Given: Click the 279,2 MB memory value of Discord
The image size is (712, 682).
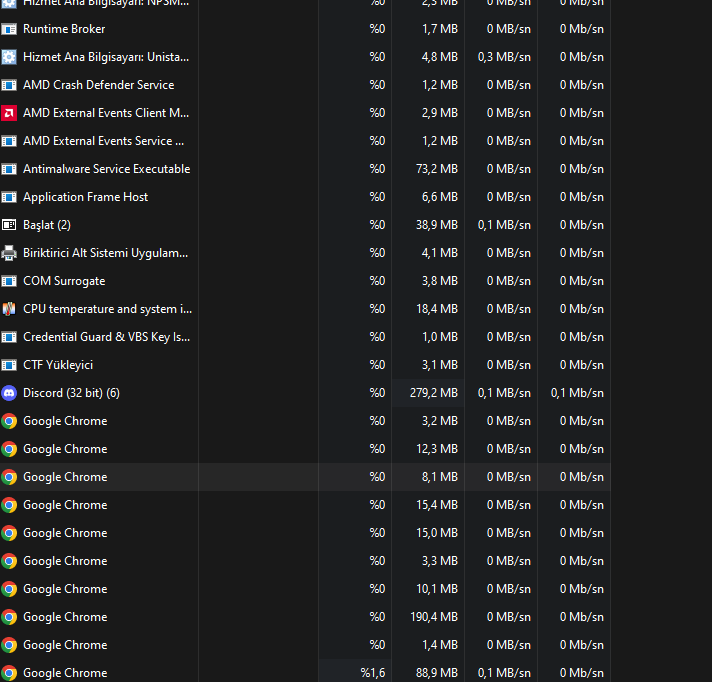Looking at the screenshot, I should (x=434, y=393).
